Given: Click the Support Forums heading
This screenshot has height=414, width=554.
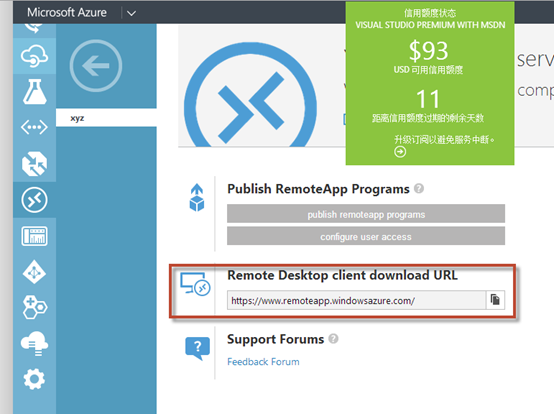Looking at the screenshot, I should click(x=276, y=339).
